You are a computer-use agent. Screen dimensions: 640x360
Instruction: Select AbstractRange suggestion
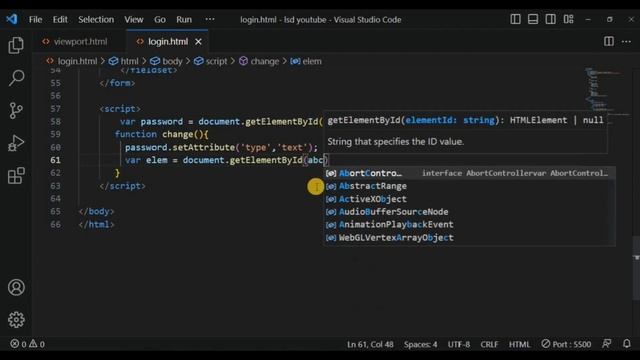point(469,186)
